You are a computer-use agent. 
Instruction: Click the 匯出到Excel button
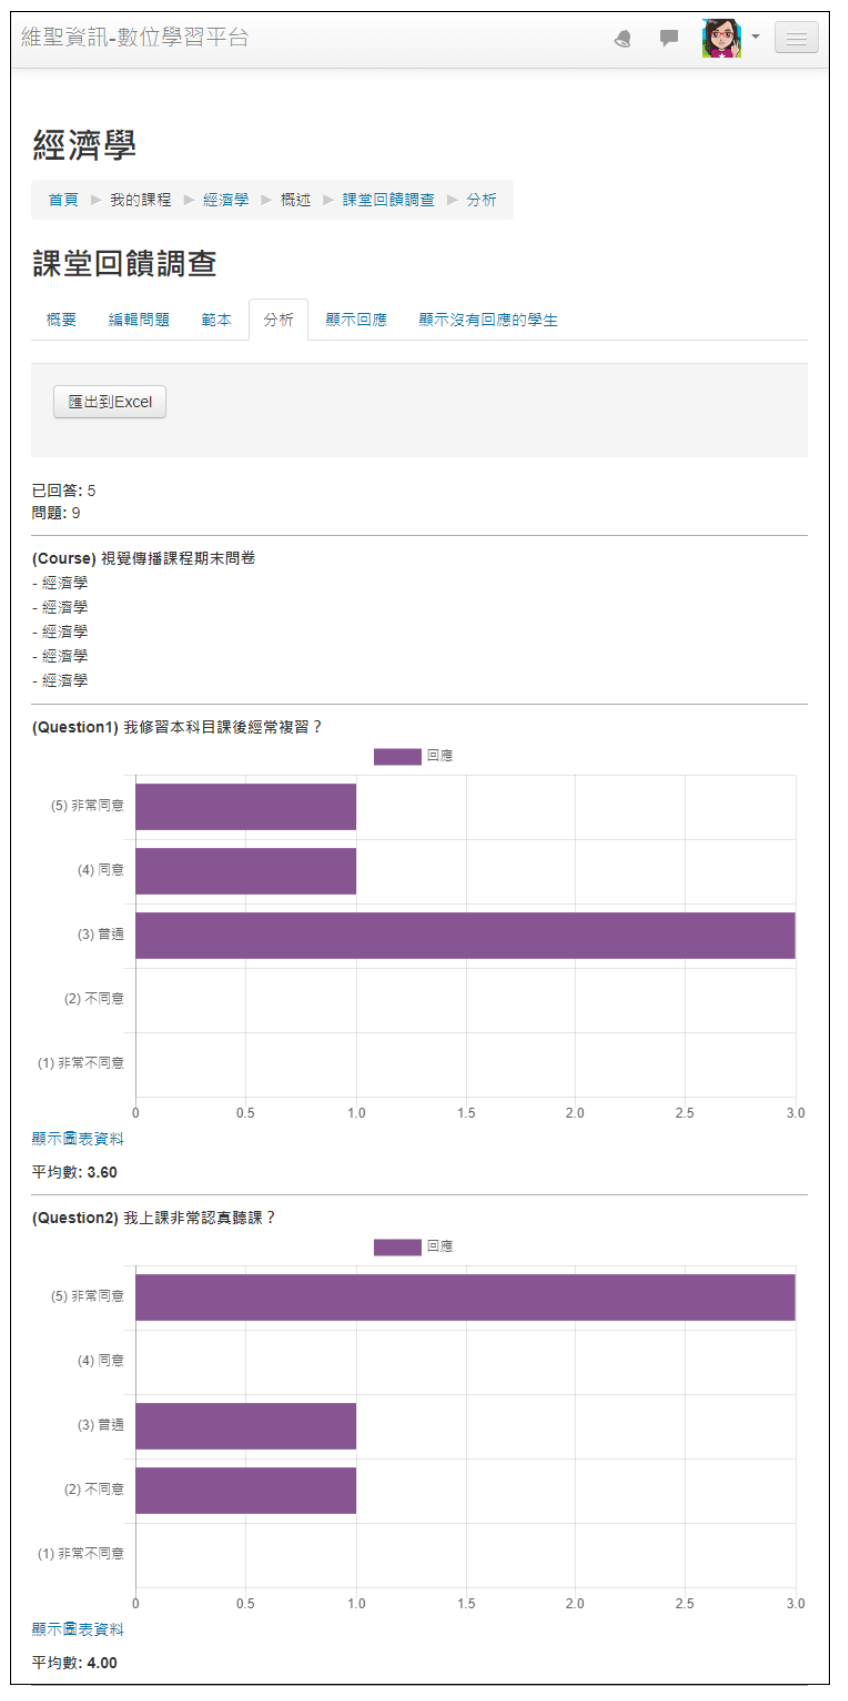pos(110,402)
